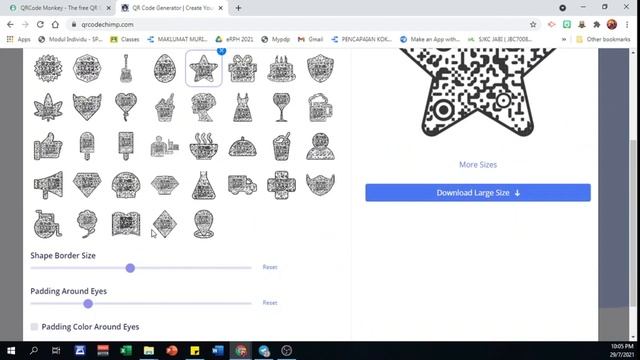Select the dress QR shape

[242, 108]
